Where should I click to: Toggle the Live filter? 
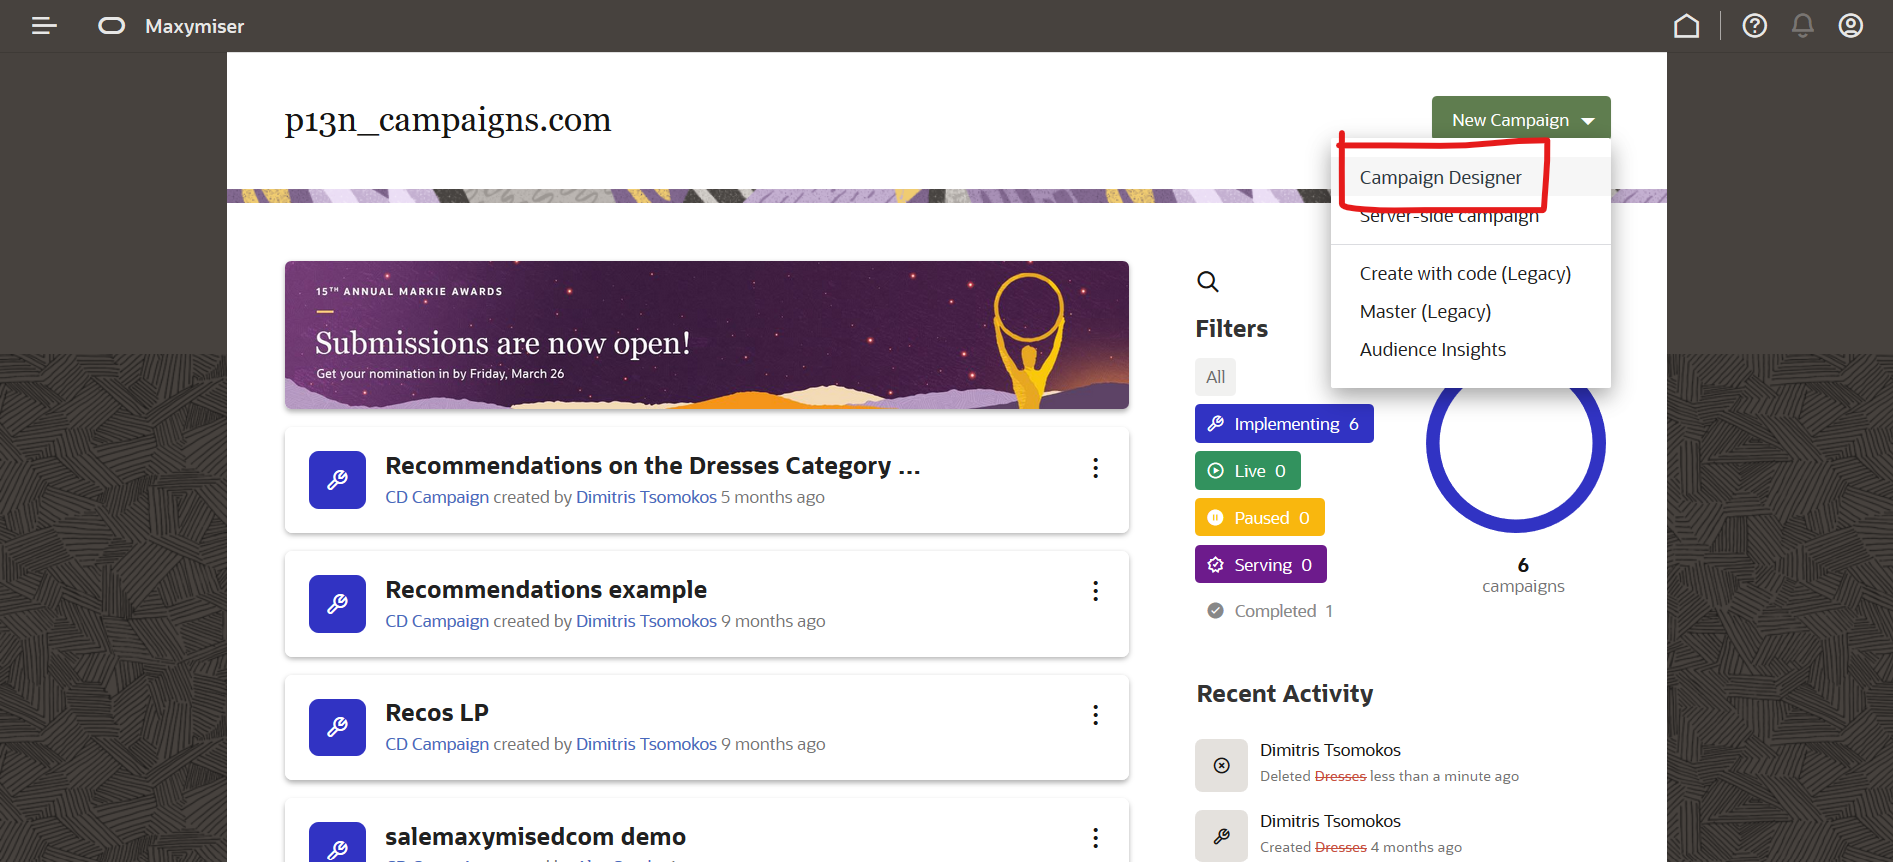click(x=1248, y=471)
